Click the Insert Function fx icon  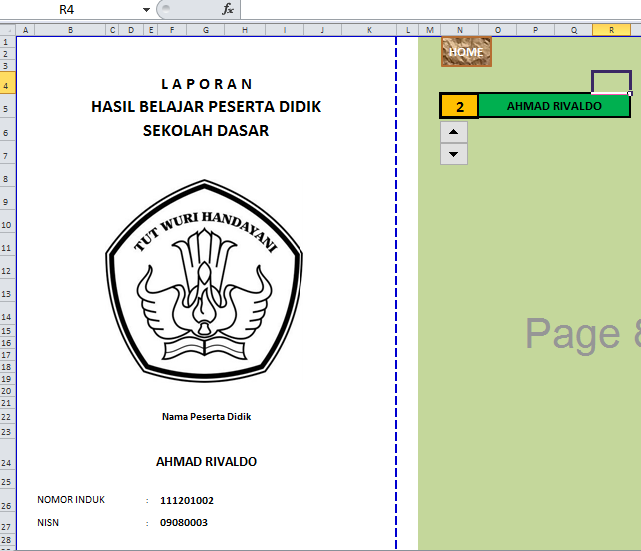point(228,9)
